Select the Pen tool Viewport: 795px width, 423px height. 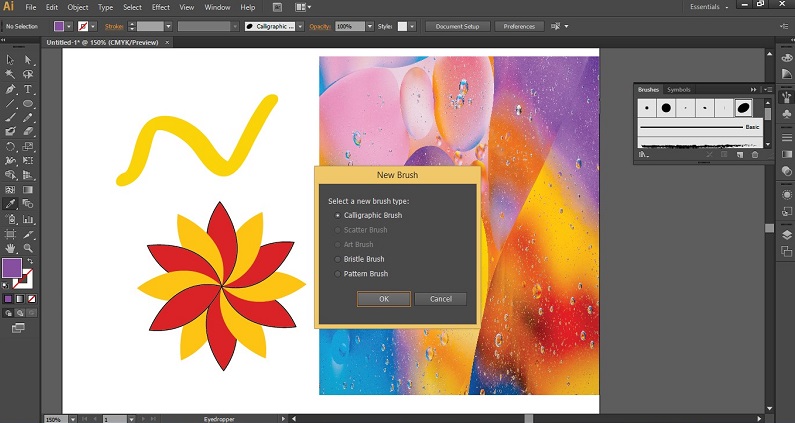coord(10,89)
